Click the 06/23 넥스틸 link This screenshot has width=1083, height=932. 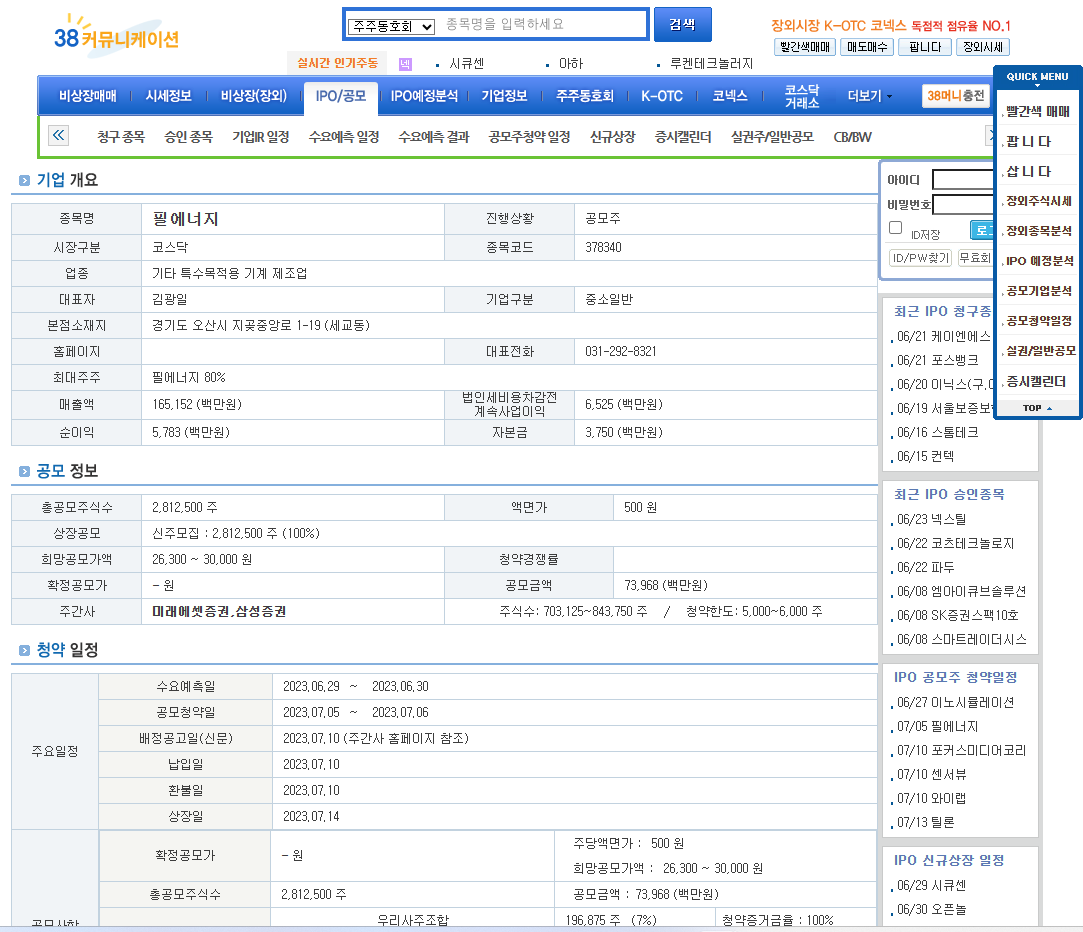931,520
